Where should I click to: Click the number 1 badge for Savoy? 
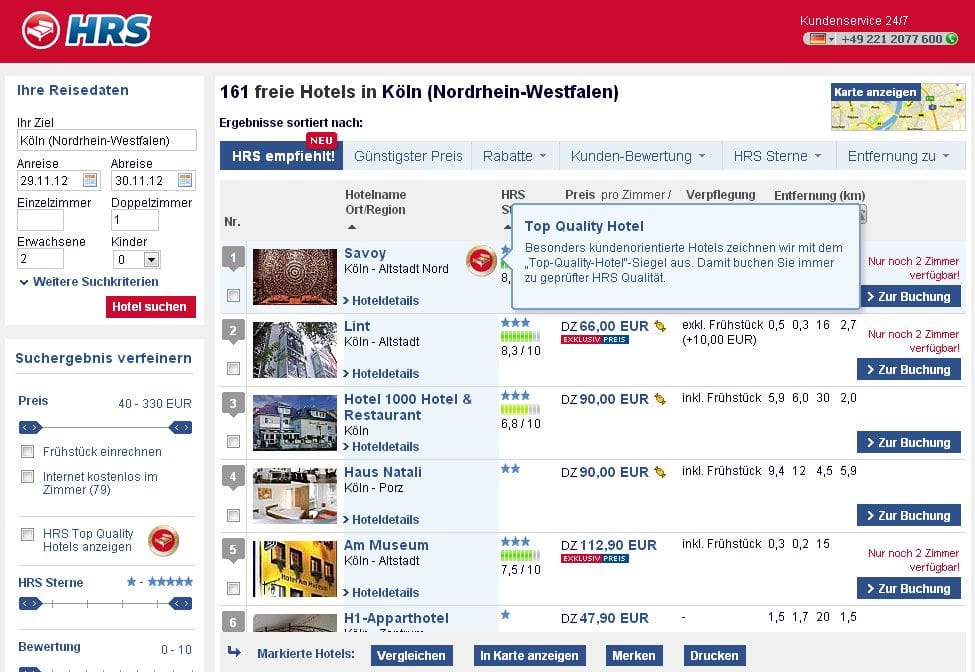click(233, 258)
